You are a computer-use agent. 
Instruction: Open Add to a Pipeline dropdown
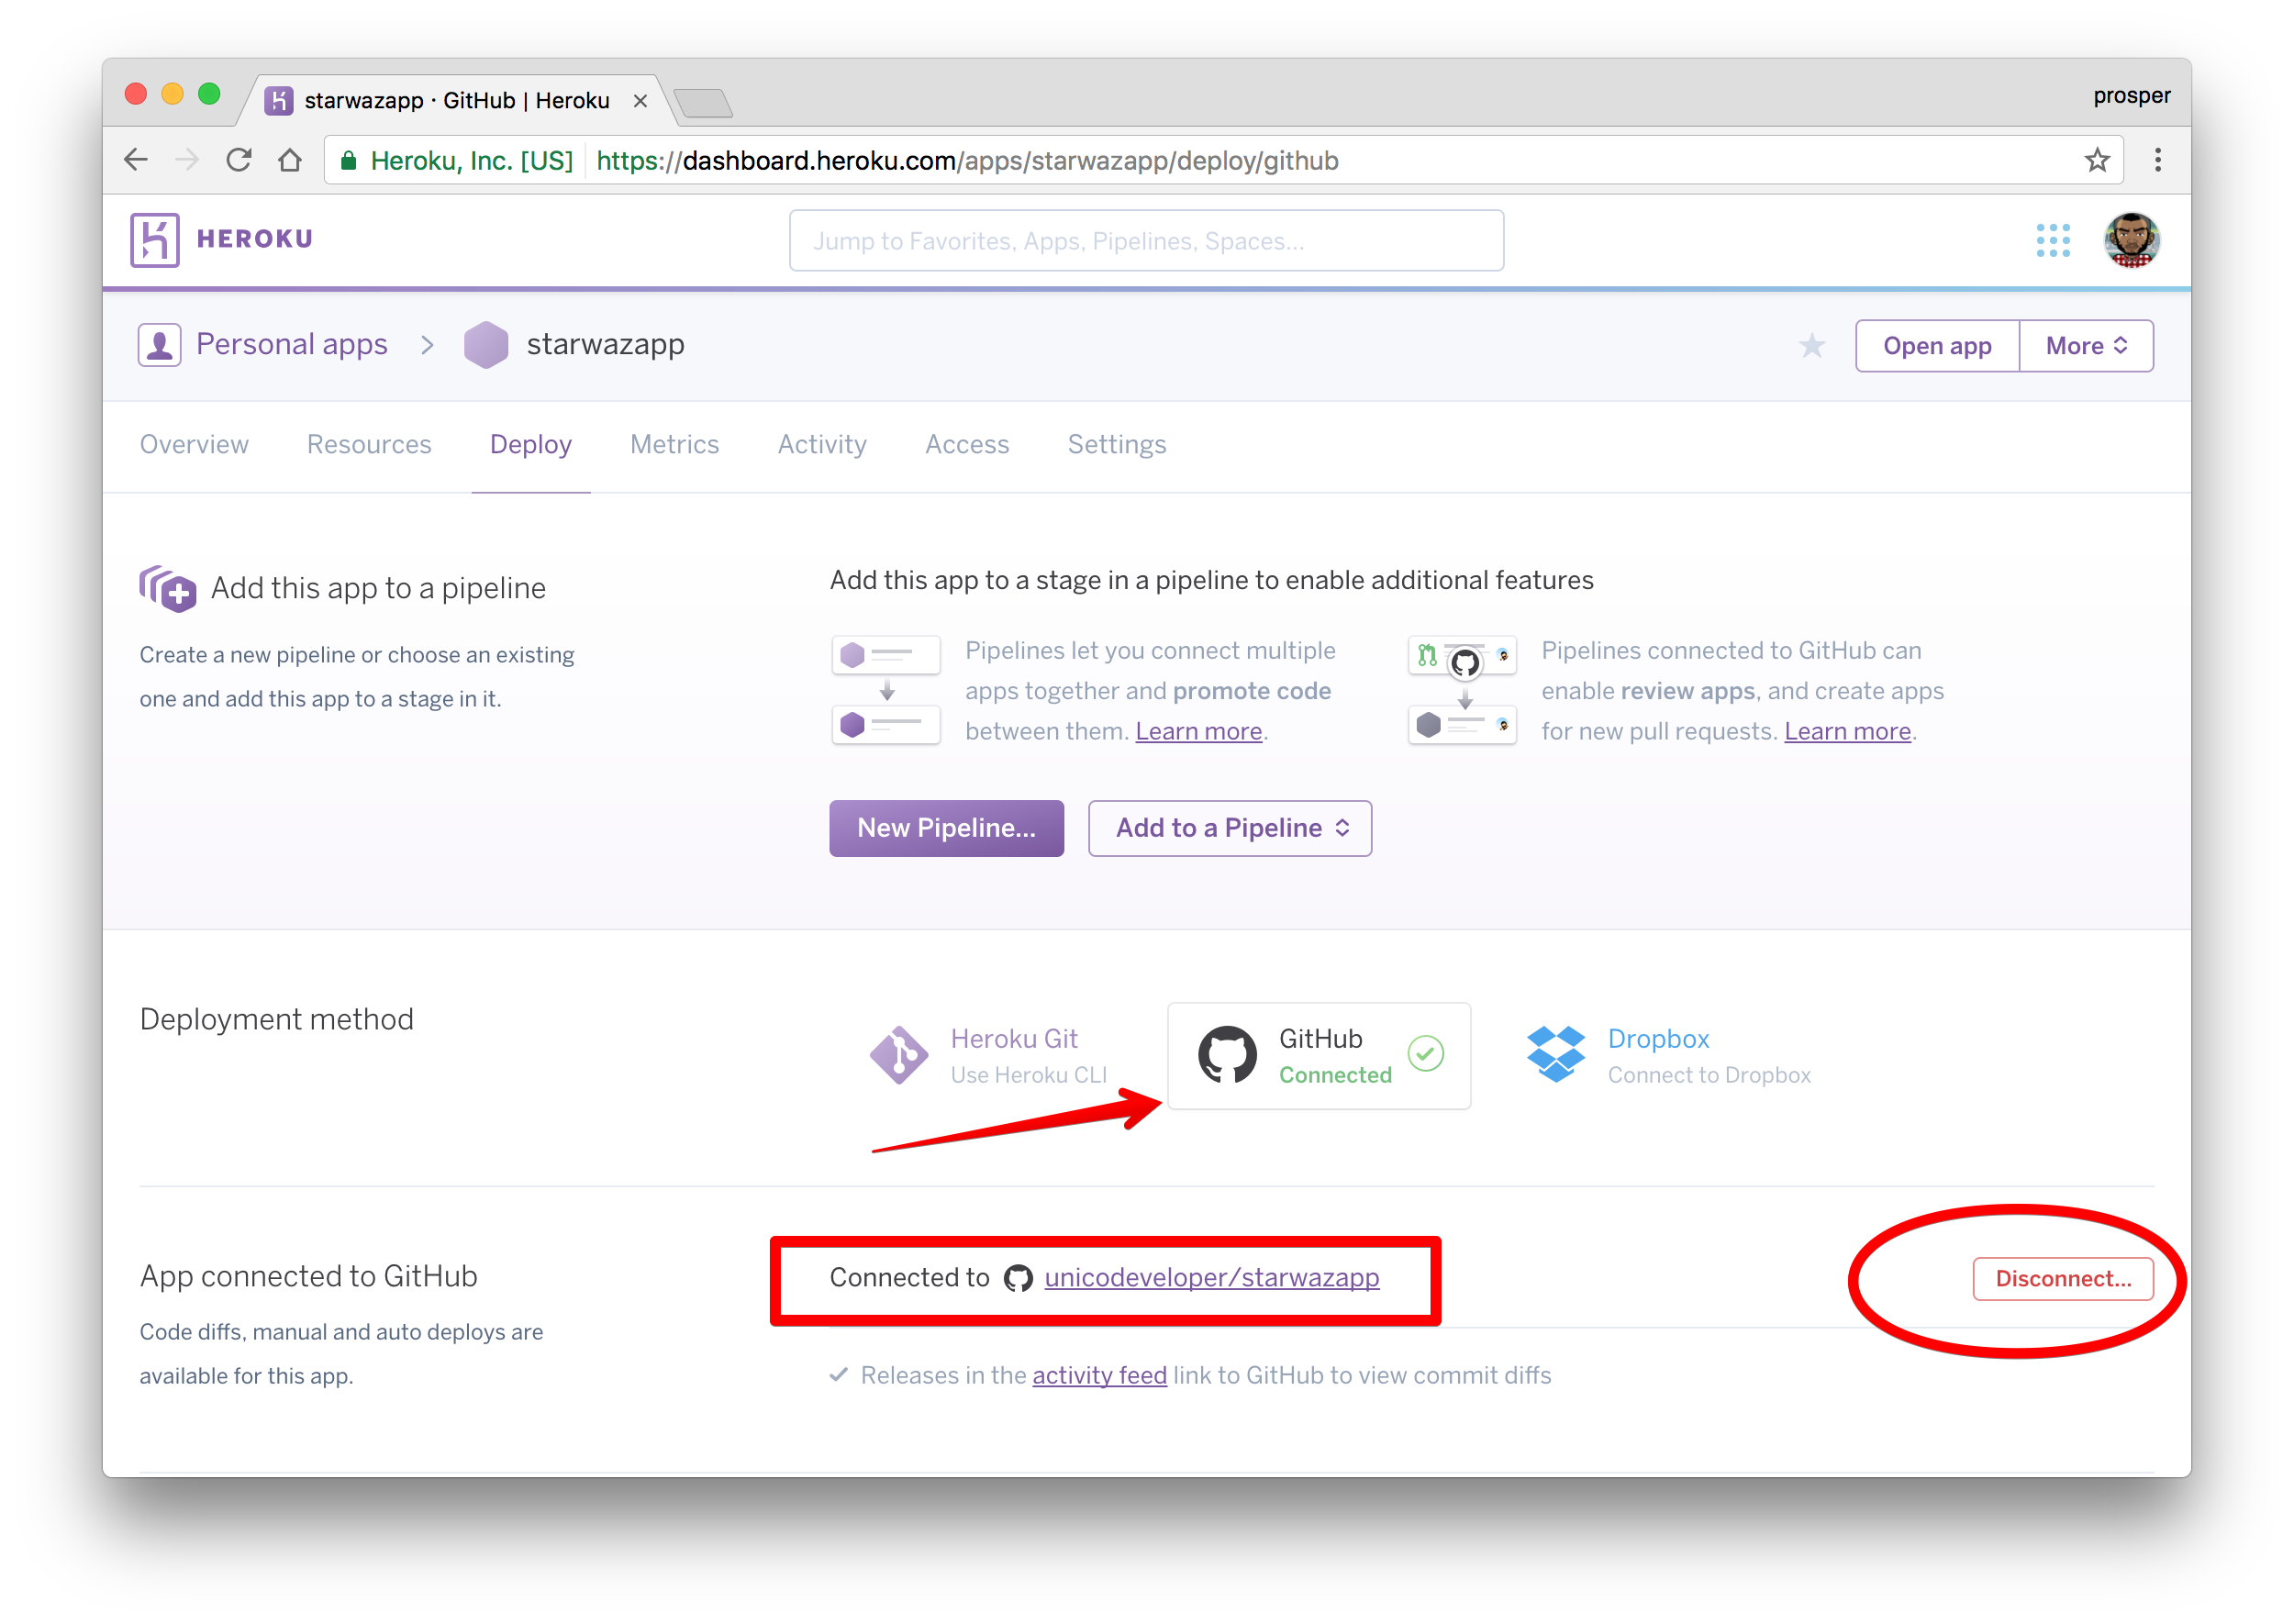click(1230, 828)
